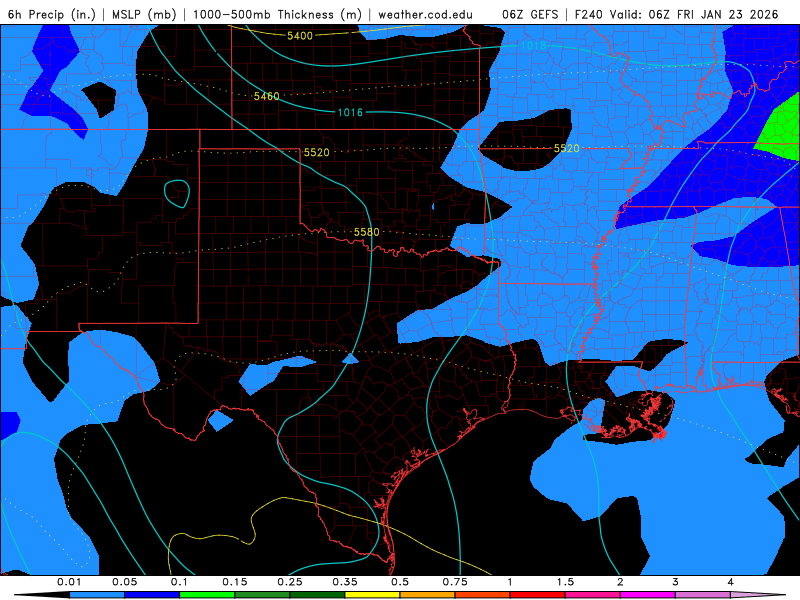
Task: Click the red-orange 0.75 legend swatch
Action: pyautogui.click(x=483, y=595)
